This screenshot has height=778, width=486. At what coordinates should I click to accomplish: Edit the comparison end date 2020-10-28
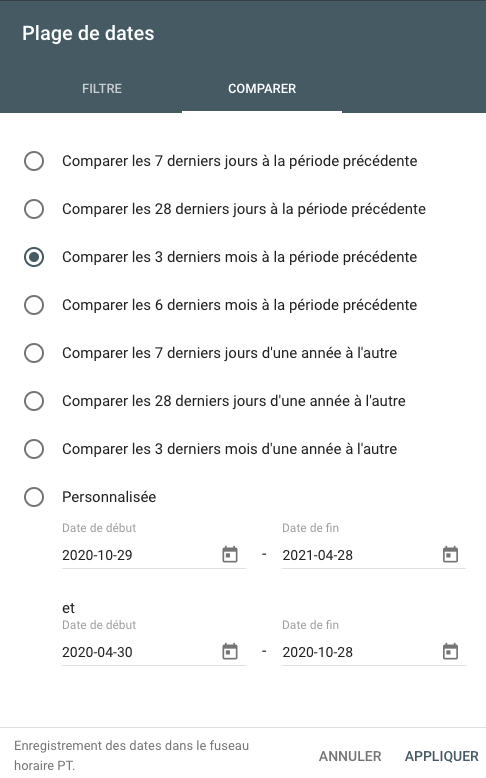click(359, 652)
